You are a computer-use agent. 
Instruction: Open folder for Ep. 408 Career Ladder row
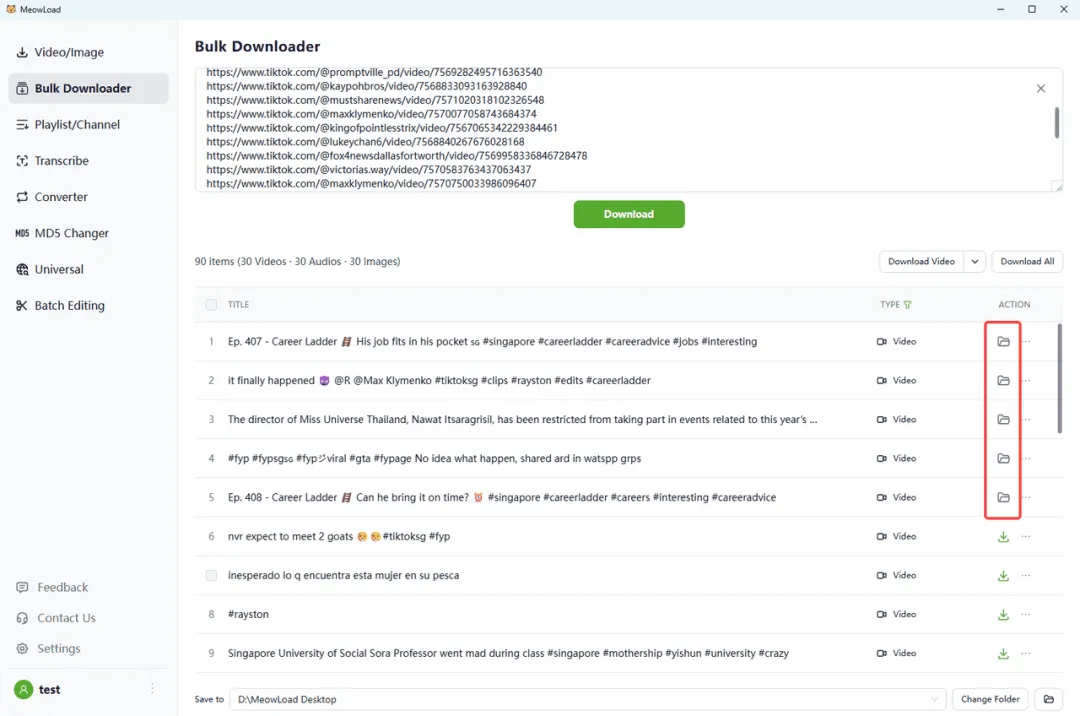coord(1003,497)
